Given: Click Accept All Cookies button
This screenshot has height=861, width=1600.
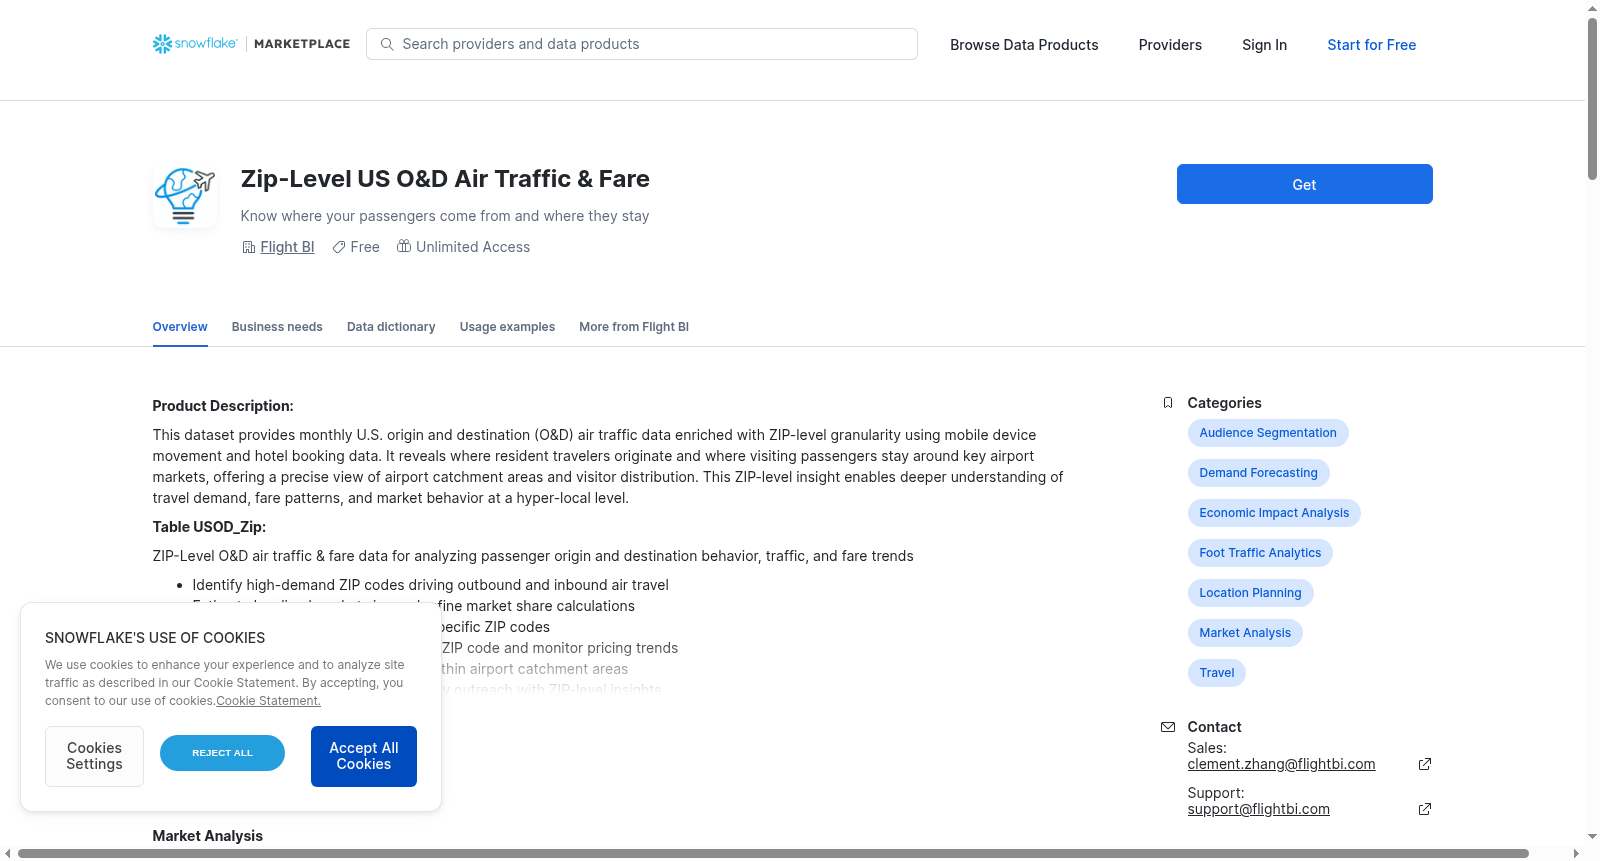Looking at the screenshot, I should tap(364, 756).
